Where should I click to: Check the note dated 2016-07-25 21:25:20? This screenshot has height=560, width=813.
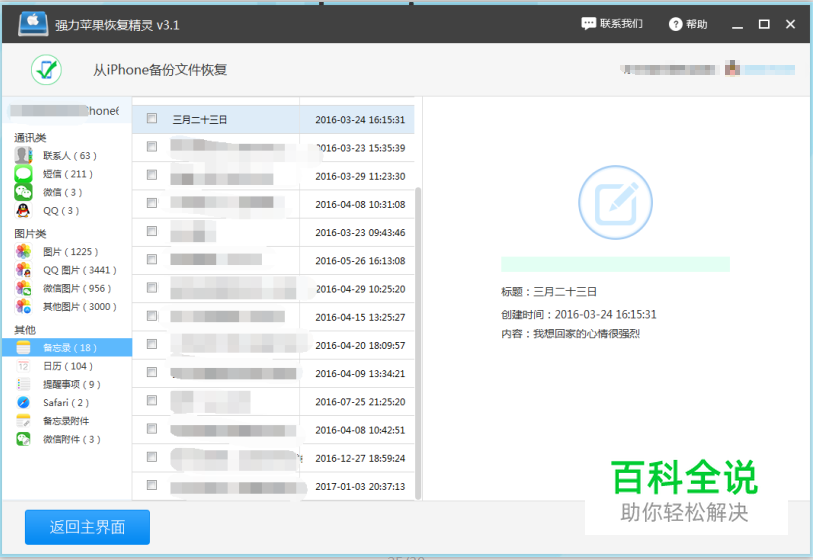(x=152, y=400)
